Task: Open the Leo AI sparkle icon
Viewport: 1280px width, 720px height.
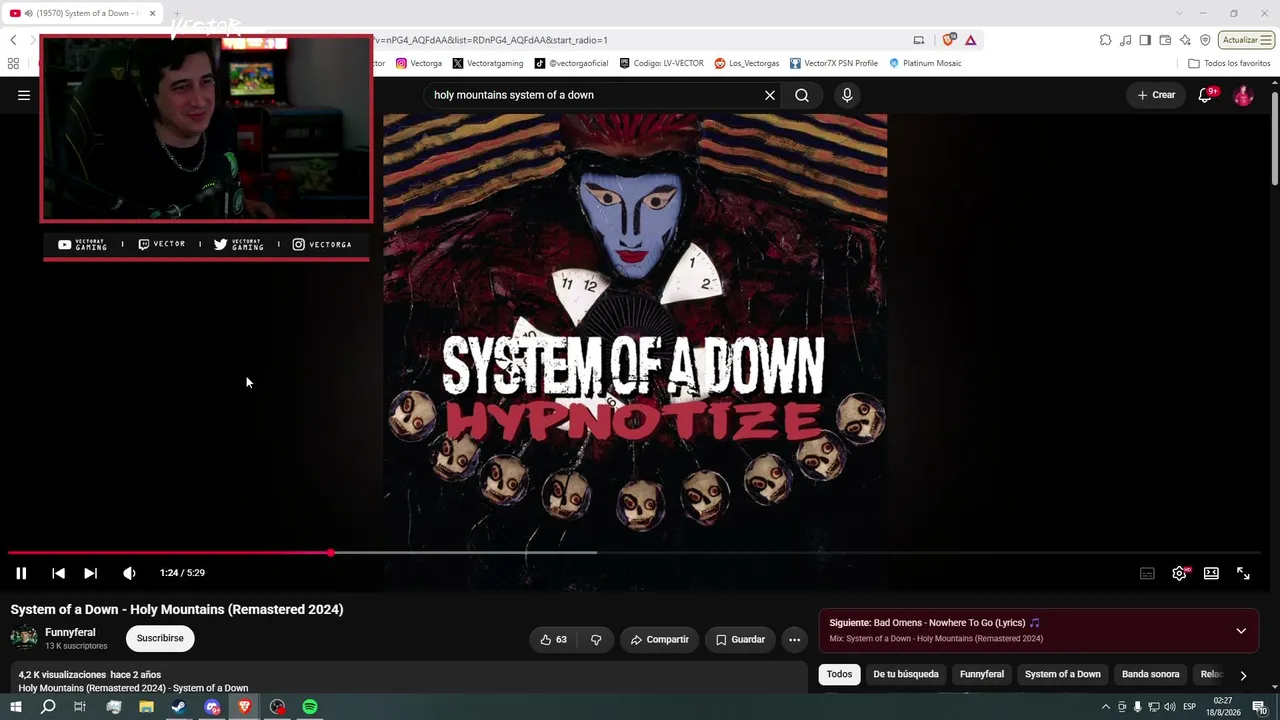Action: point(1185,40)
